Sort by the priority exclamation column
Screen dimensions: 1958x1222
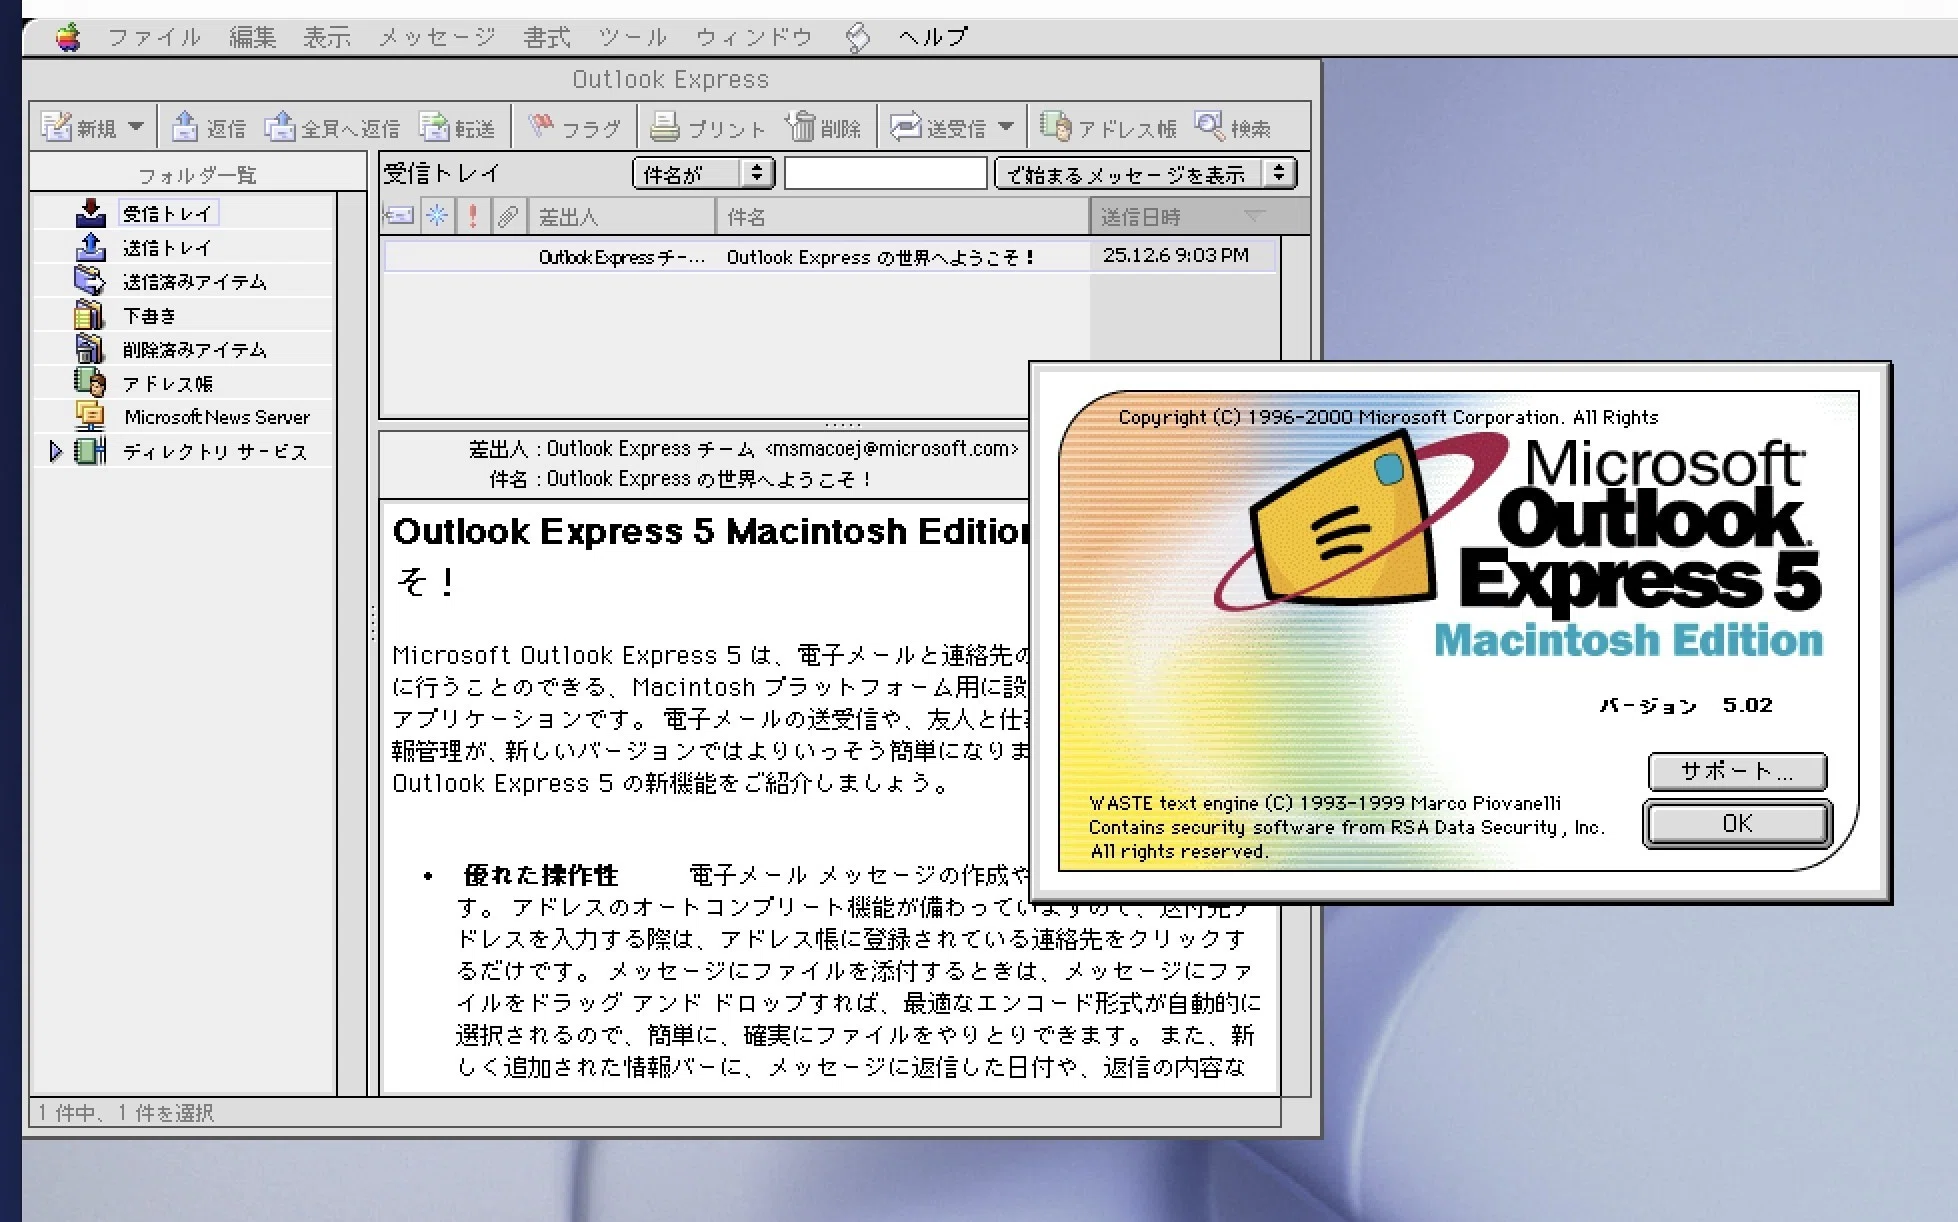click(473, 216)
